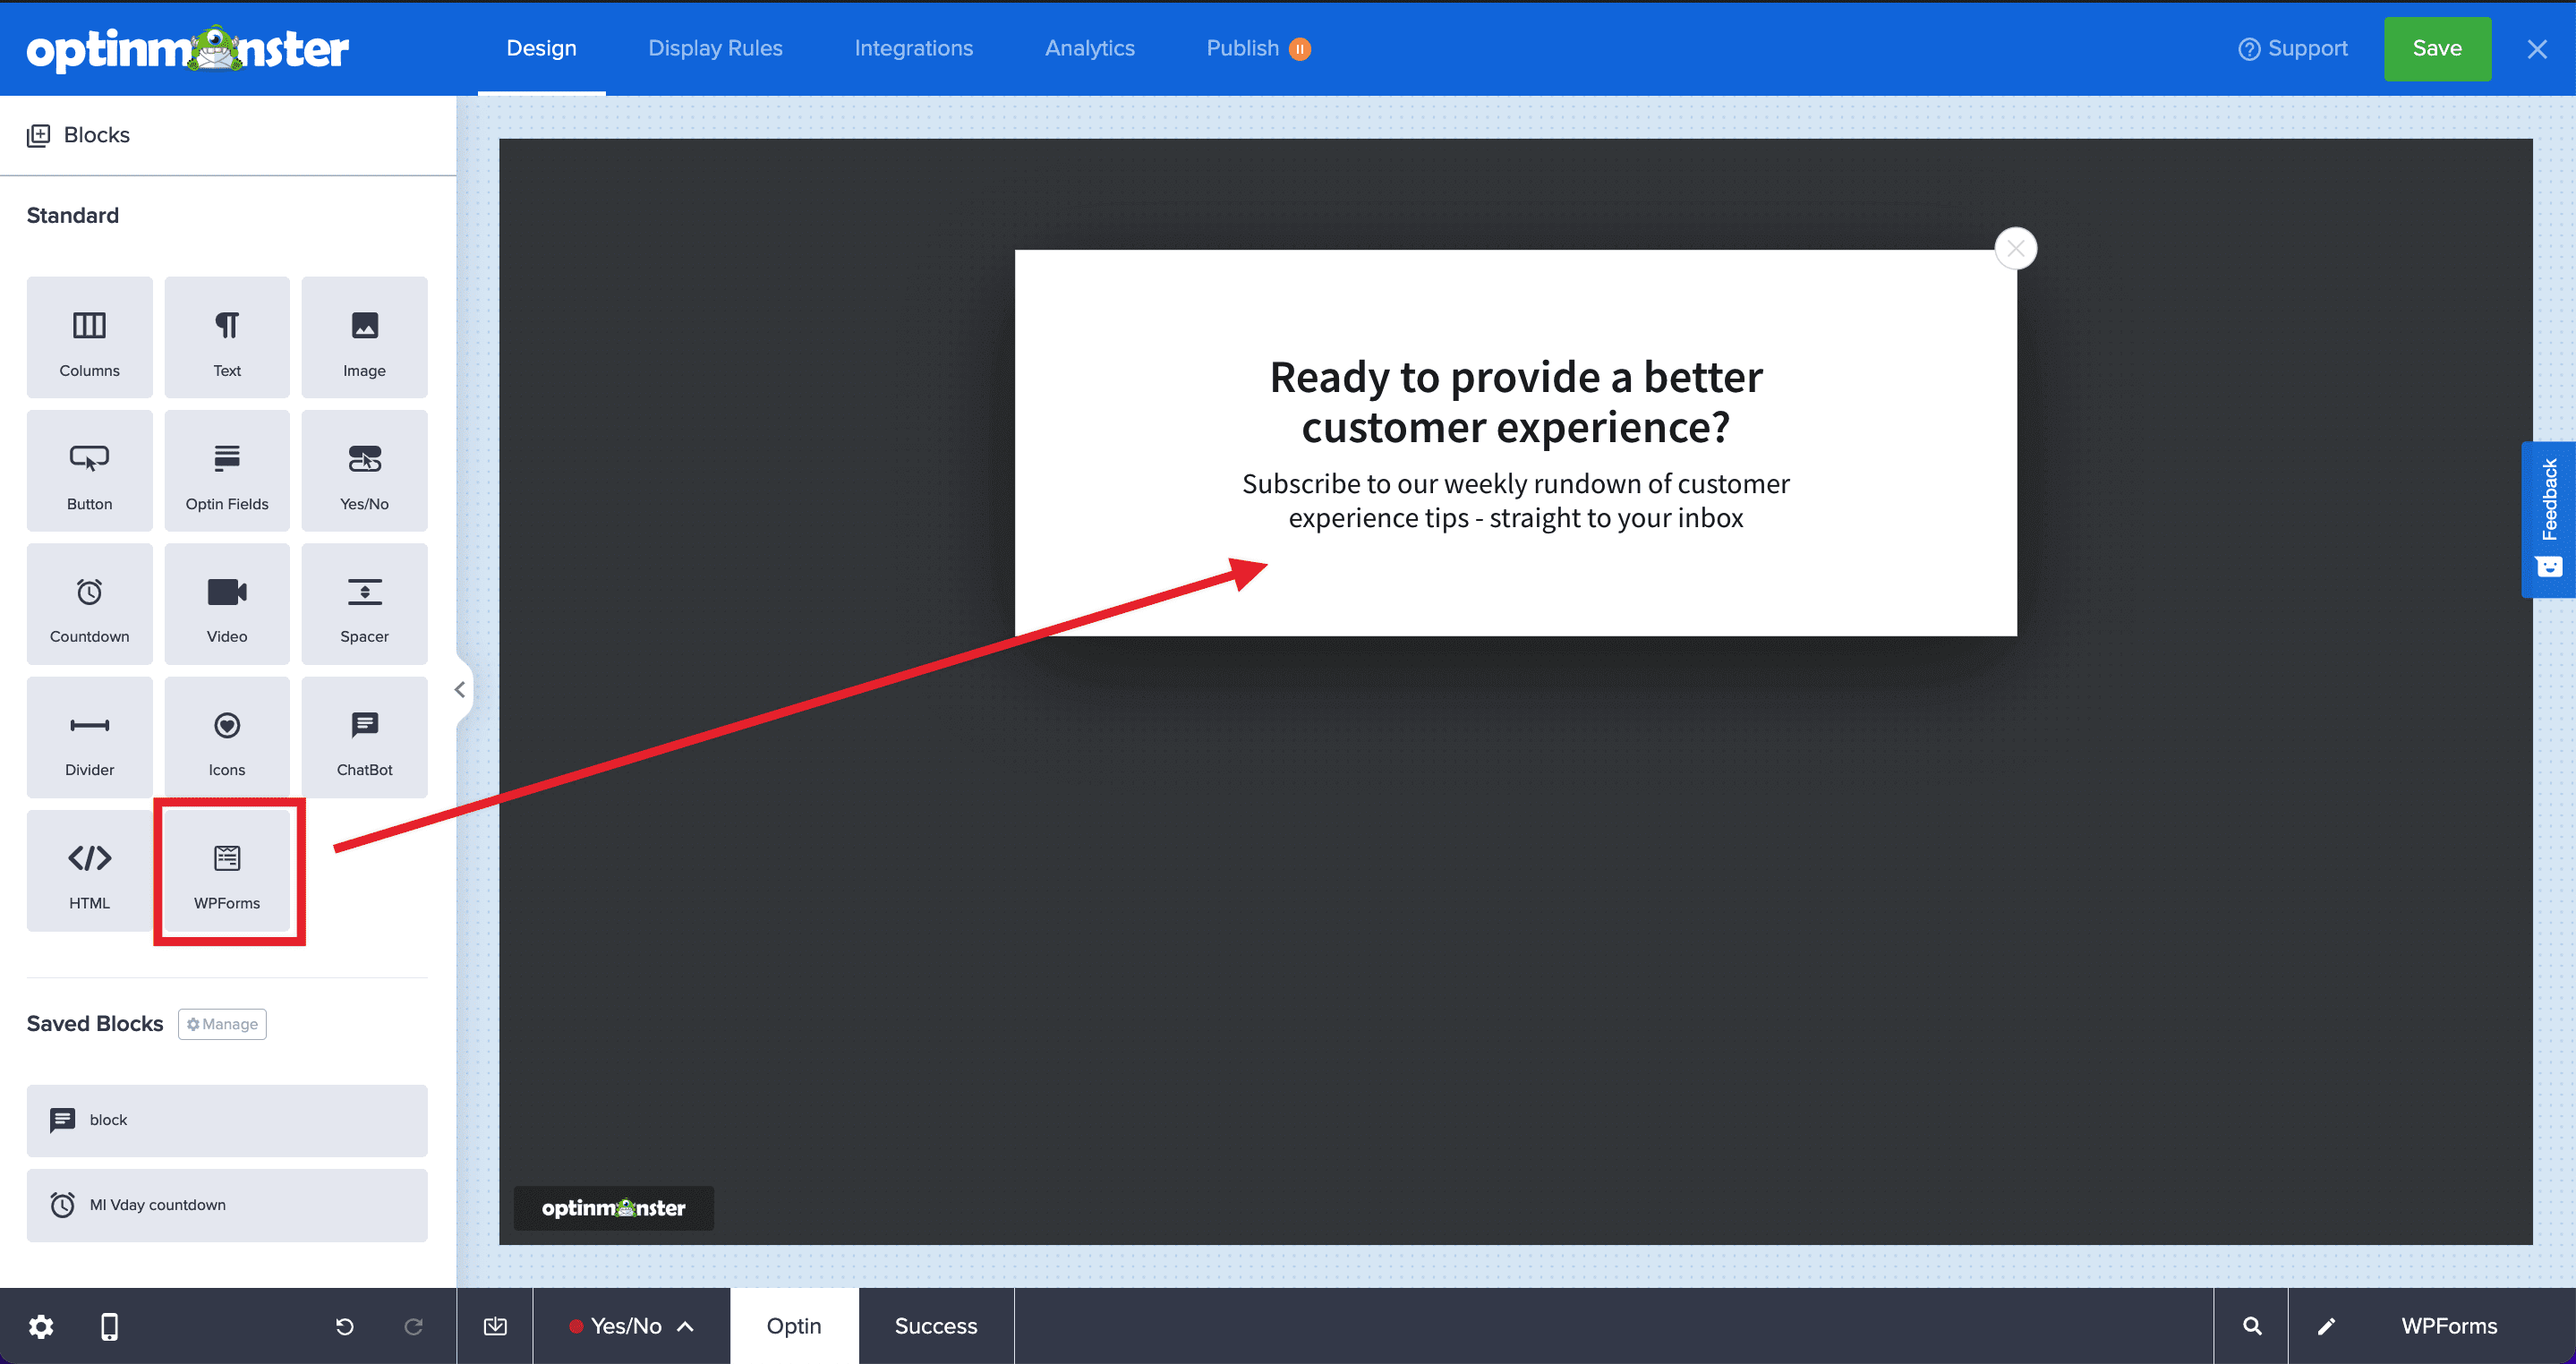Toggle the Yes/No view status
The image size is (2576, 1364).
576,1326
